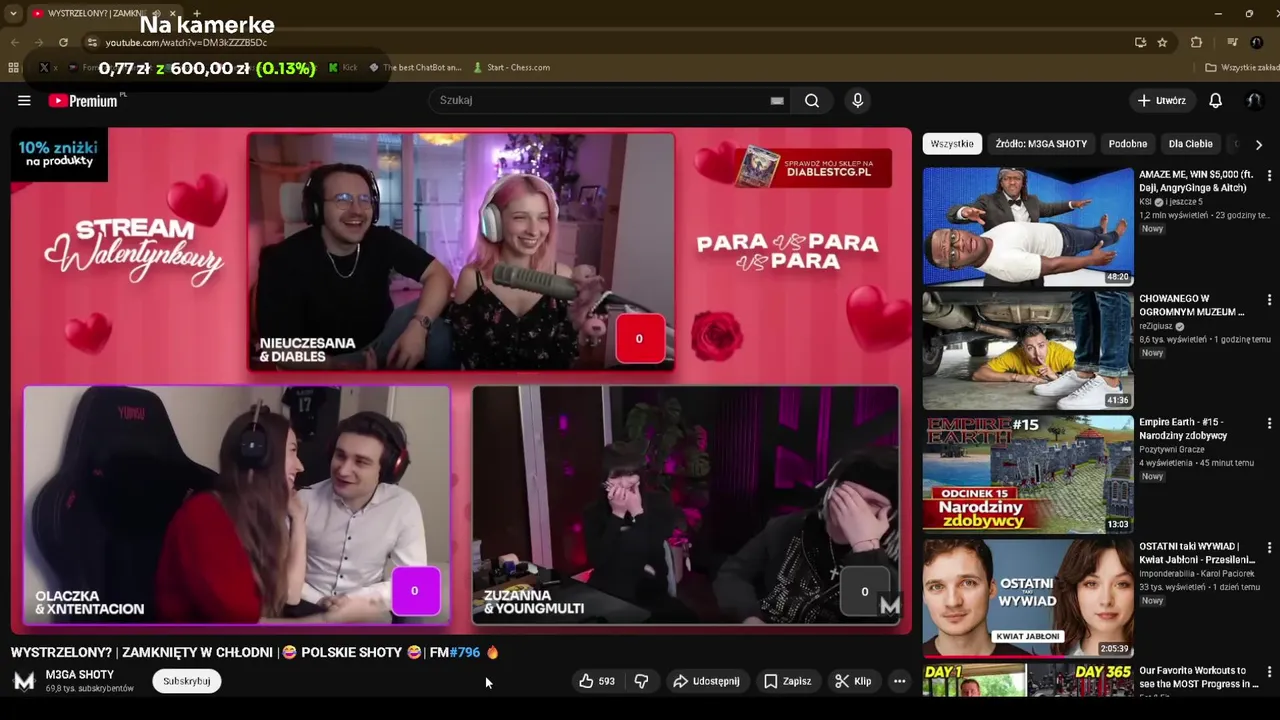Click the browser address bar URL
This screenshot has height=720, width=1280.
pos(186,42)
